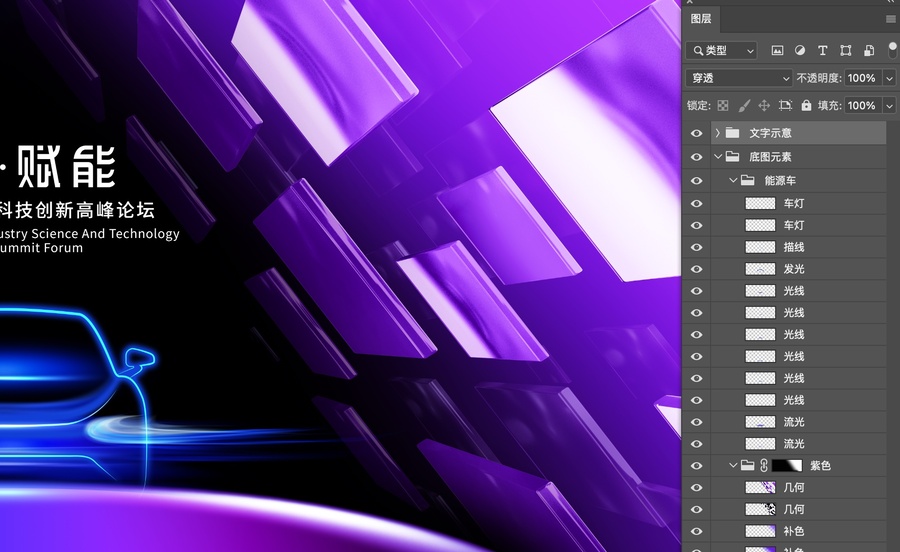Select the 发光 layer thumbnail
The image size is (900, 552).
tap(760, 269)
